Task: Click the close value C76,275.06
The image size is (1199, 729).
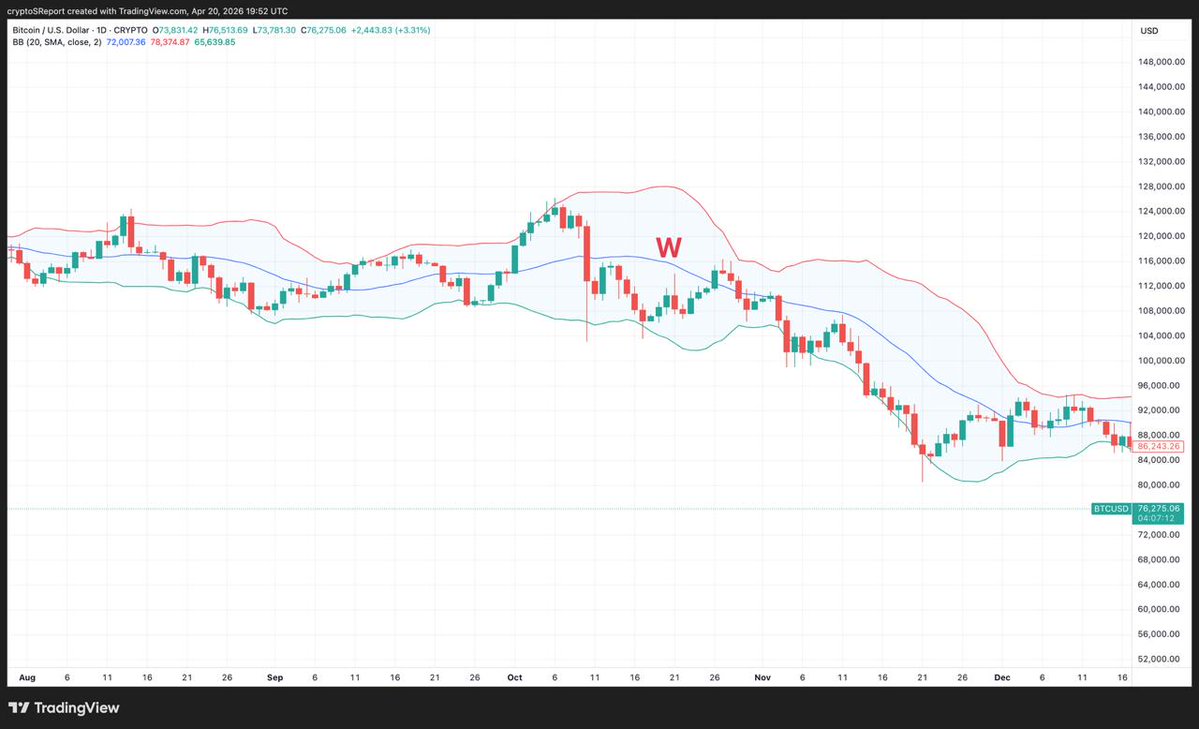Action: click(323, 31)
